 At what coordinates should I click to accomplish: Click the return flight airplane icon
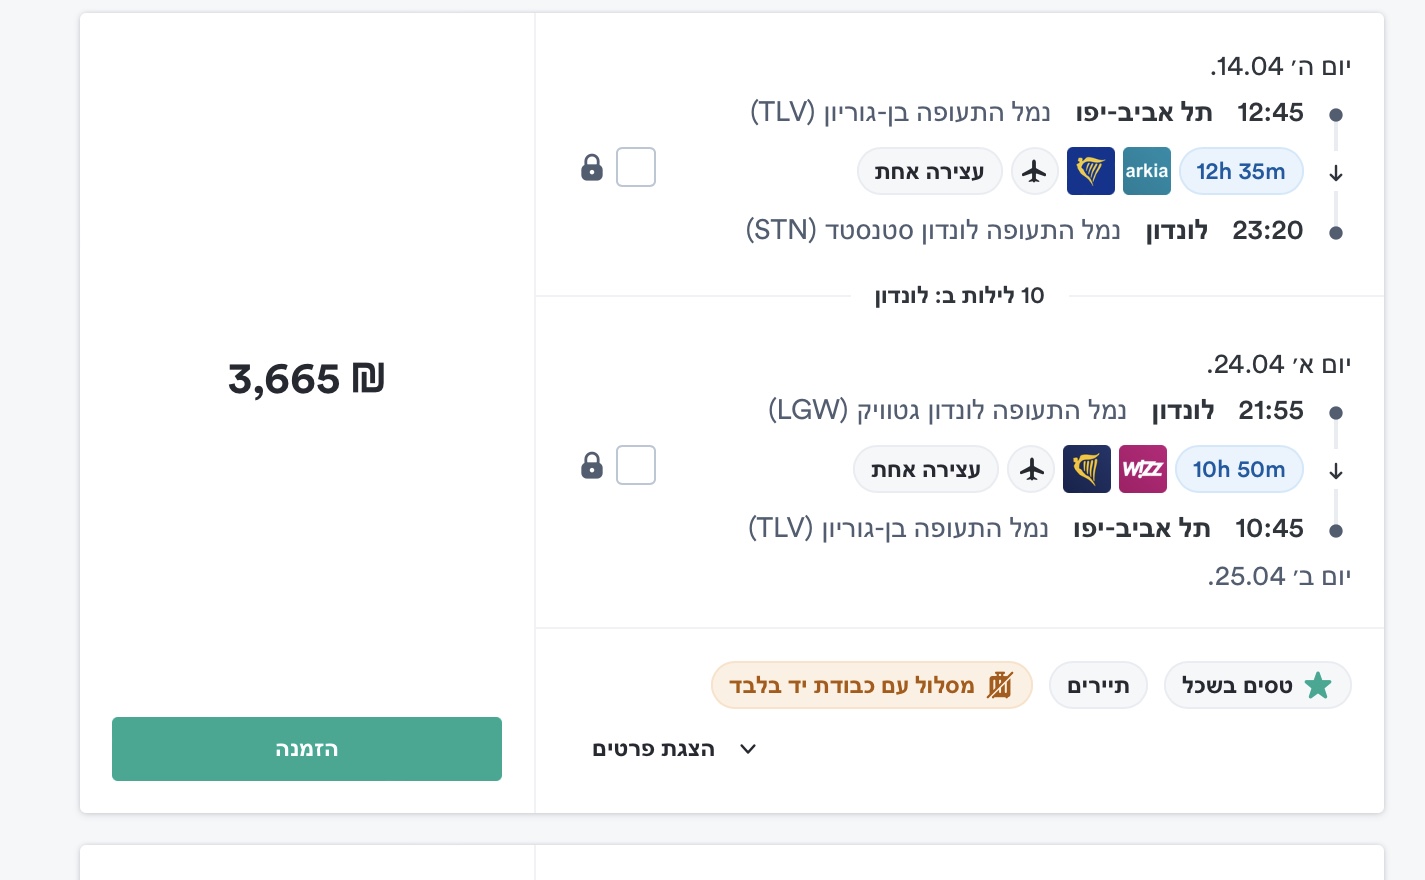point(1031,469)
